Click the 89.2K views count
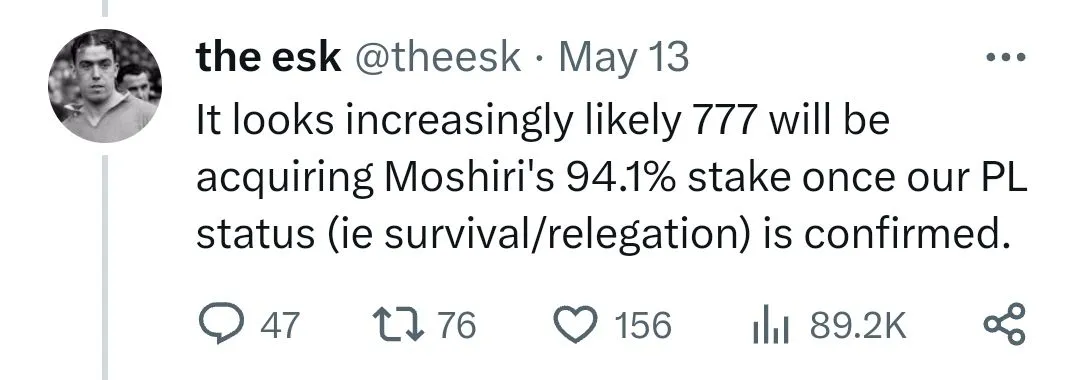 tap(858, 325)
